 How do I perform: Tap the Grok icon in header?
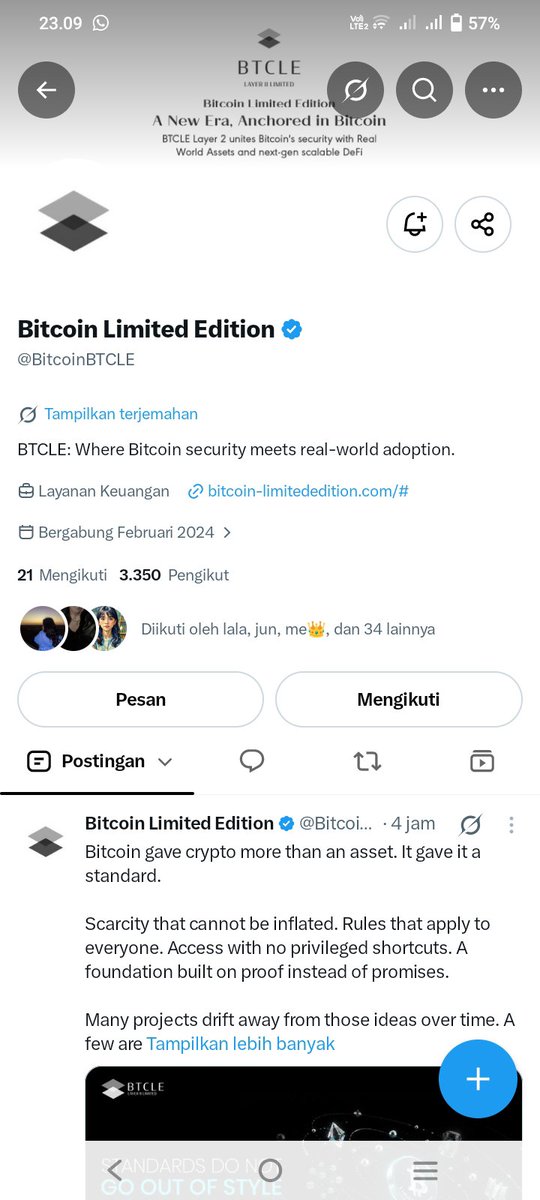[354, 90]
